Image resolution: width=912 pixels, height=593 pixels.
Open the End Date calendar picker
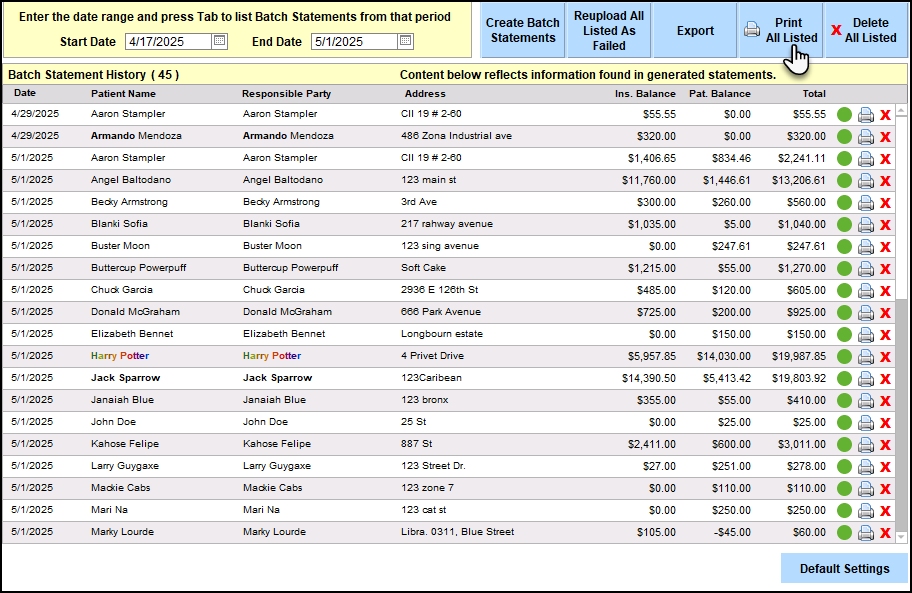(405, 42)
